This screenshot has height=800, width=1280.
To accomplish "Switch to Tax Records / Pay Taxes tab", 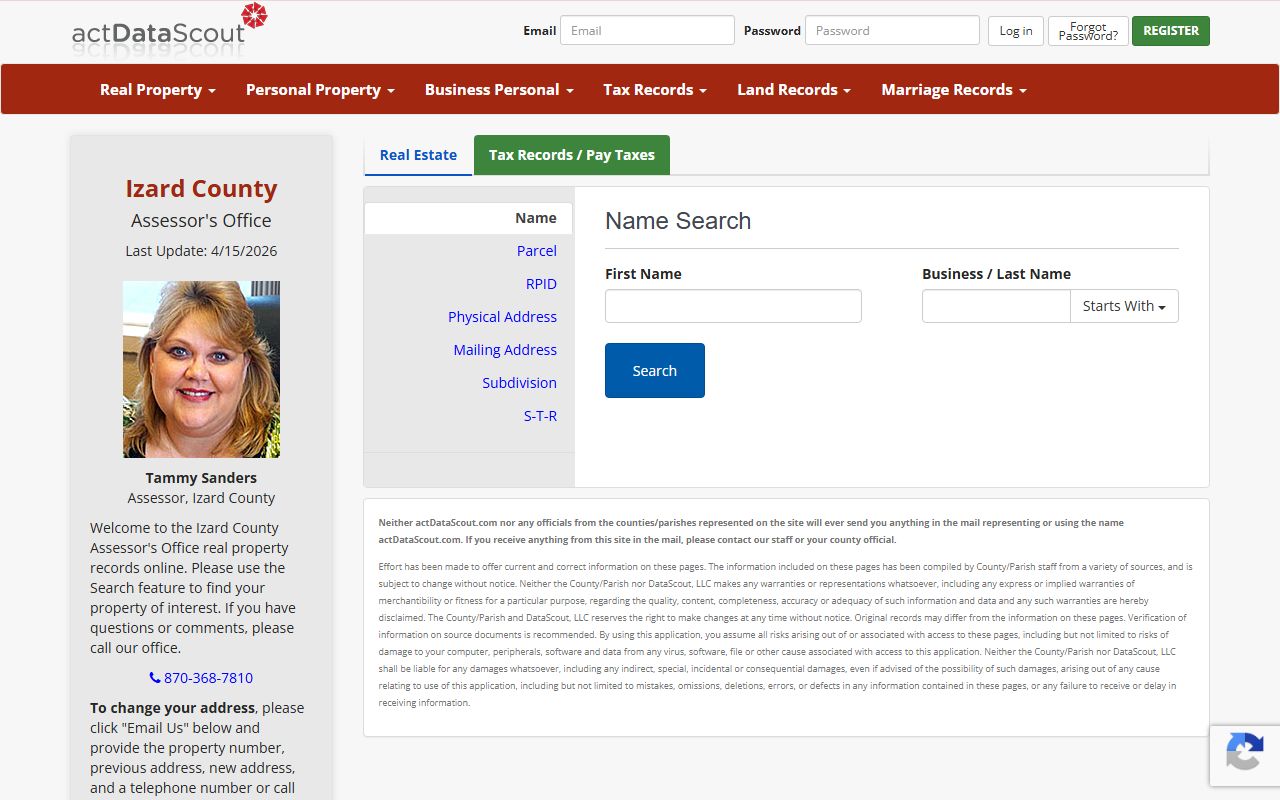I will (x=572, y=155).
